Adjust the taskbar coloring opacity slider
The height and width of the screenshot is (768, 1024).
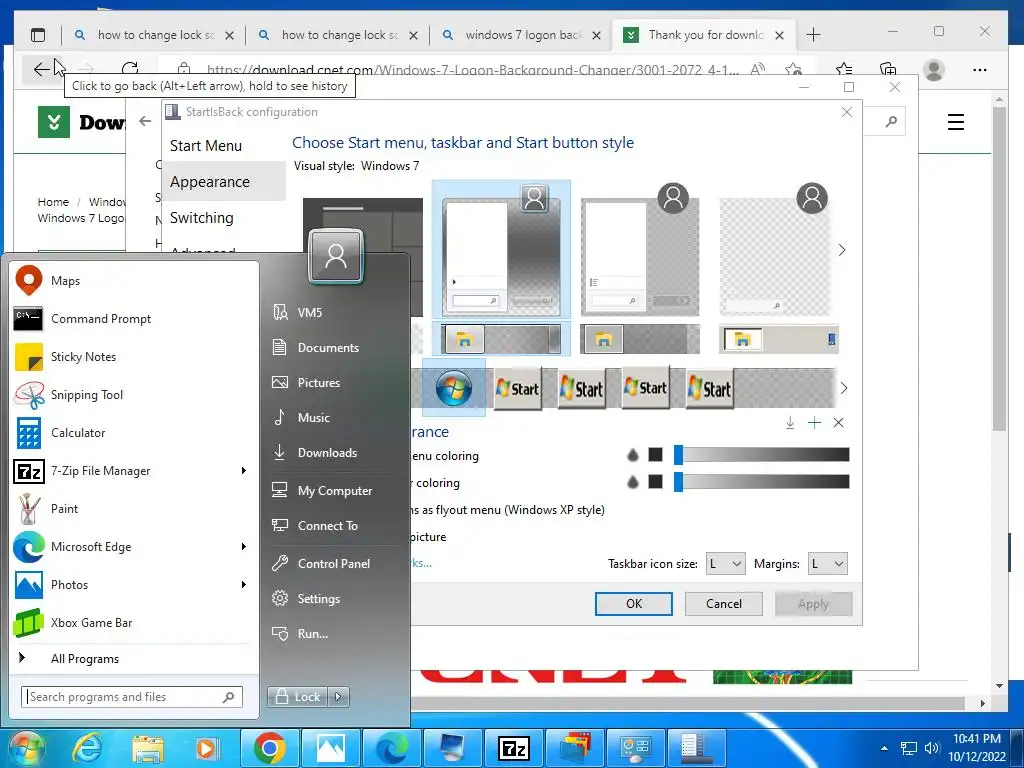click(761, 481)
